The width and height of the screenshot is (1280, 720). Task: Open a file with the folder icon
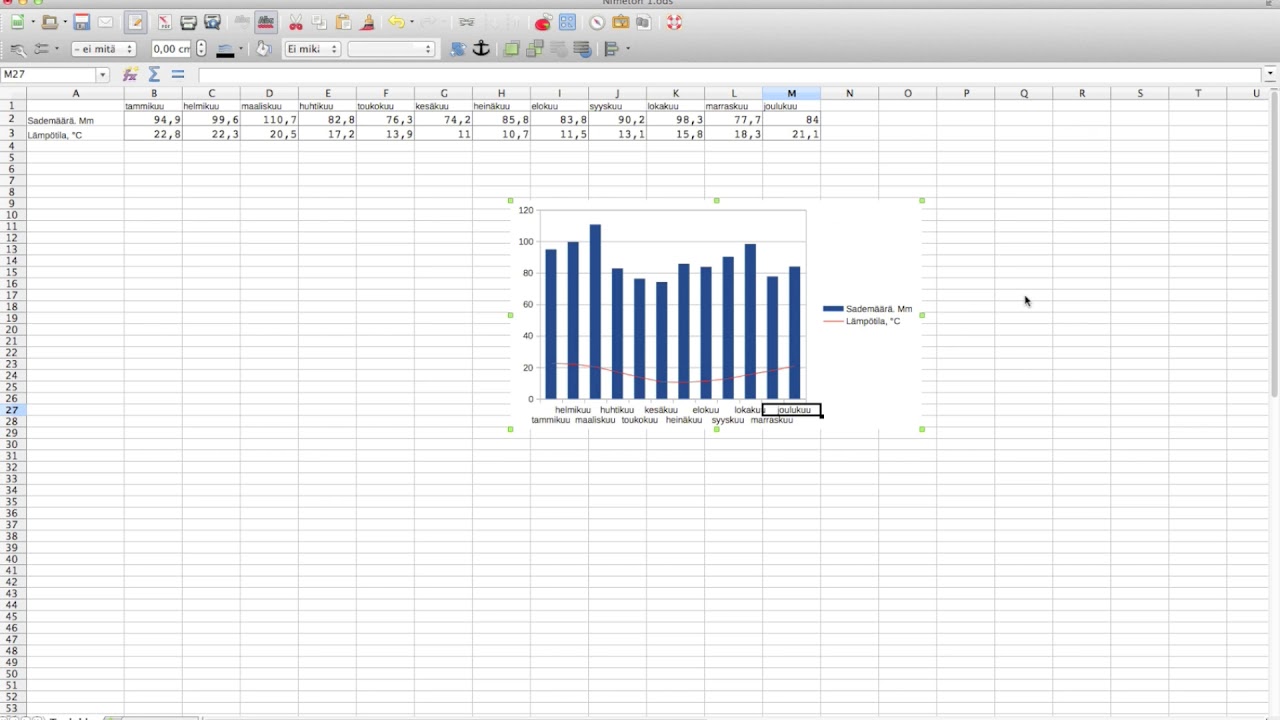(49, 22)
